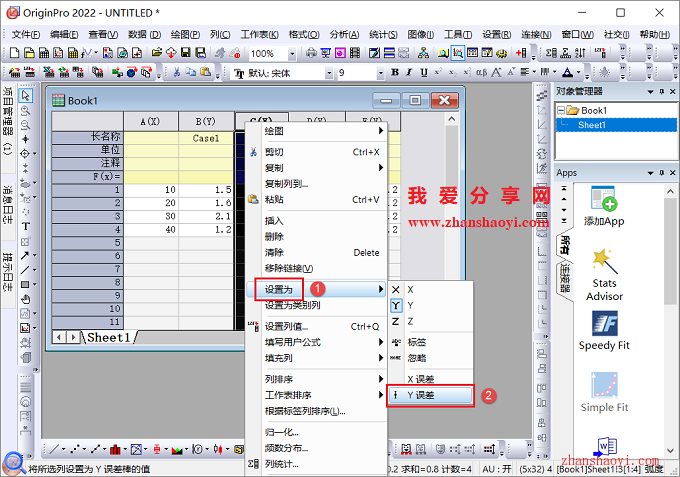Click the Print toolbar icon
Image resolution: width=680 pixels, height=477 pixels.
click(311, 53)
